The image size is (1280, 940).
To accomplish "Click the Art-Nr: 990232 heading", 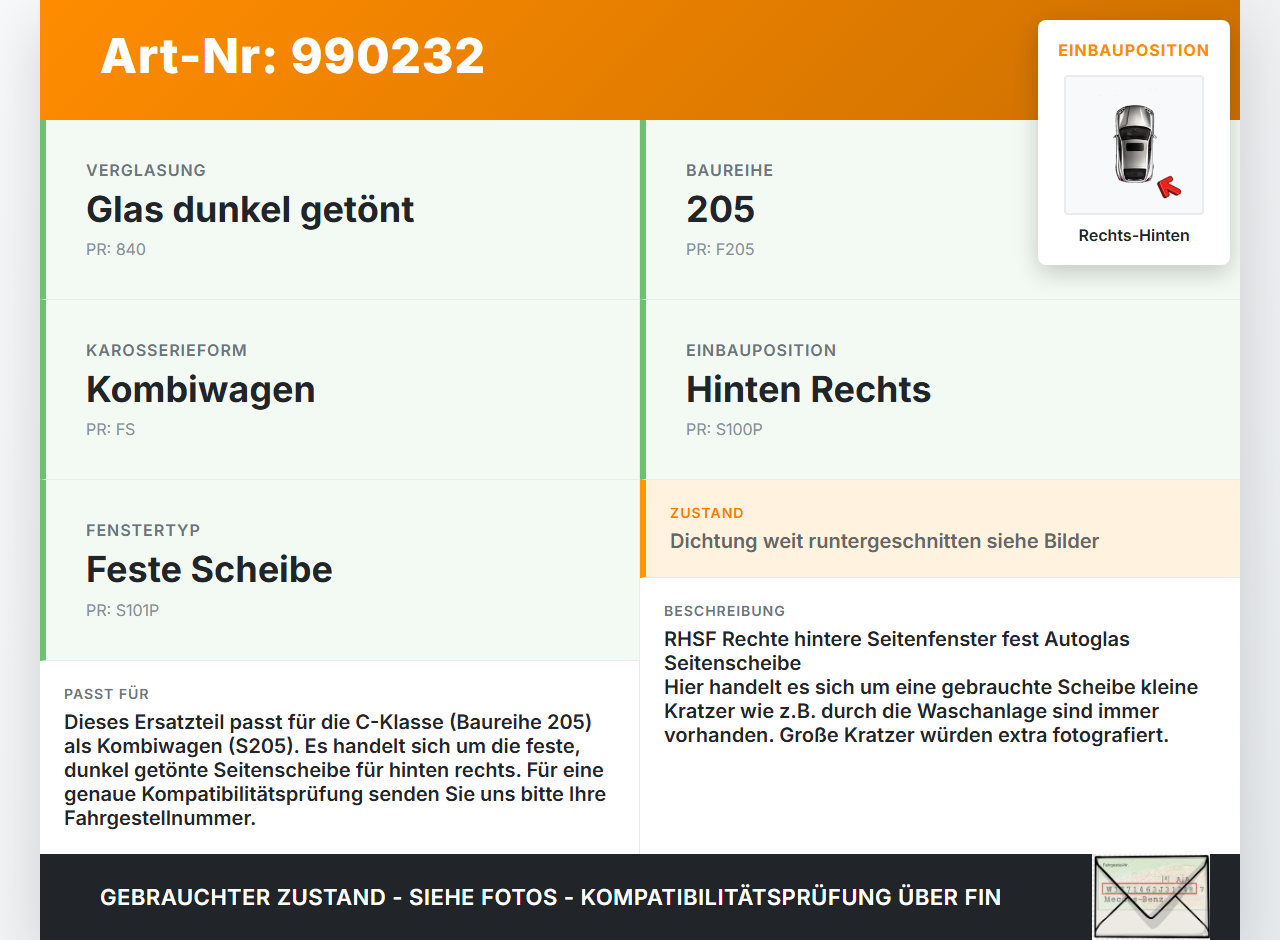I will tap(291, 57).
